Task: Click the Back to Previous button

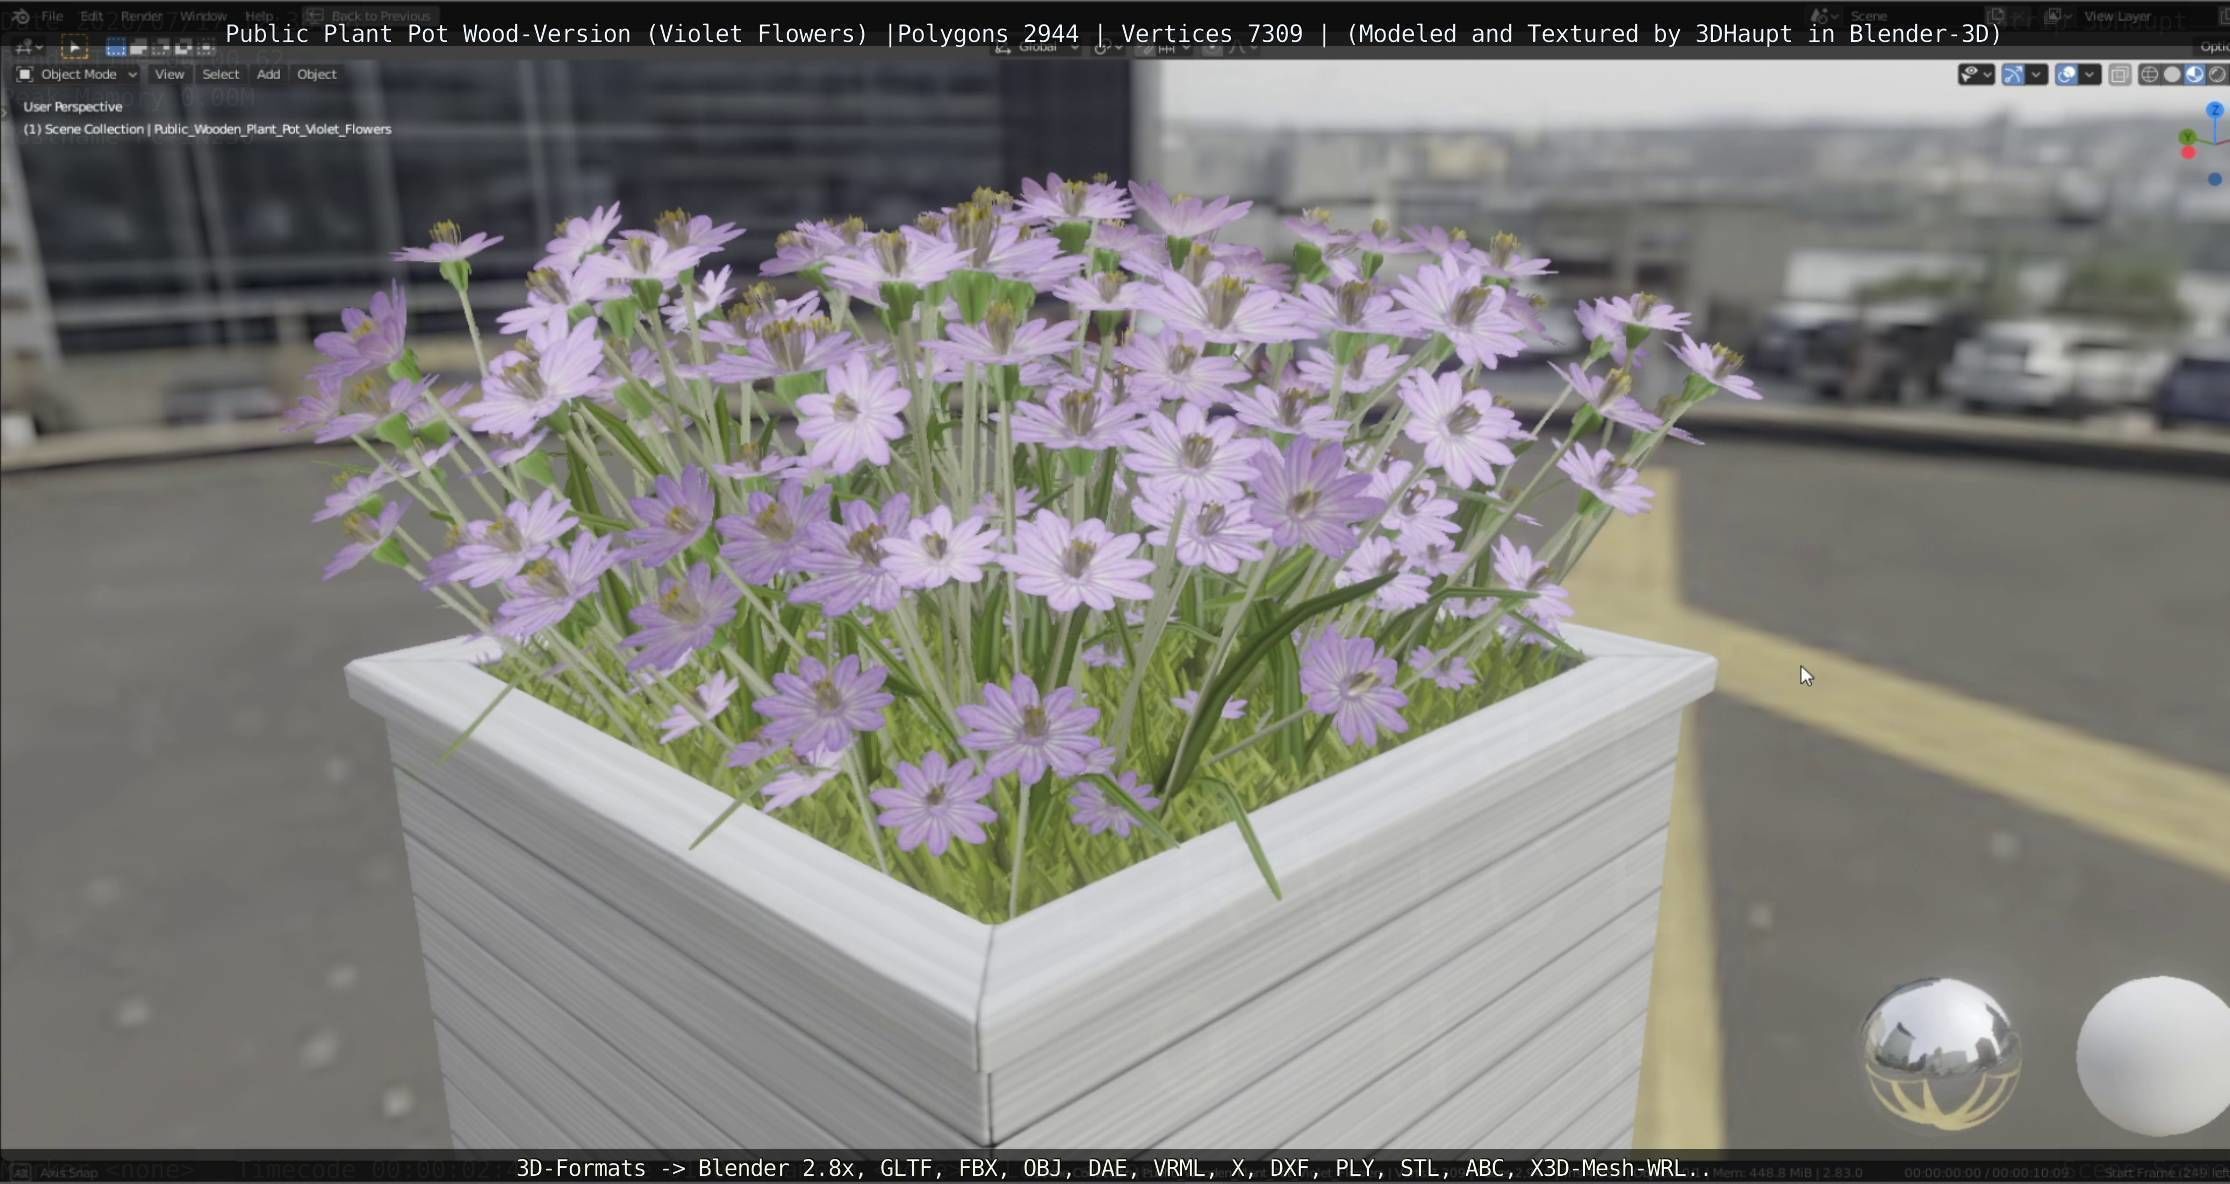Action: click(369, 16)
